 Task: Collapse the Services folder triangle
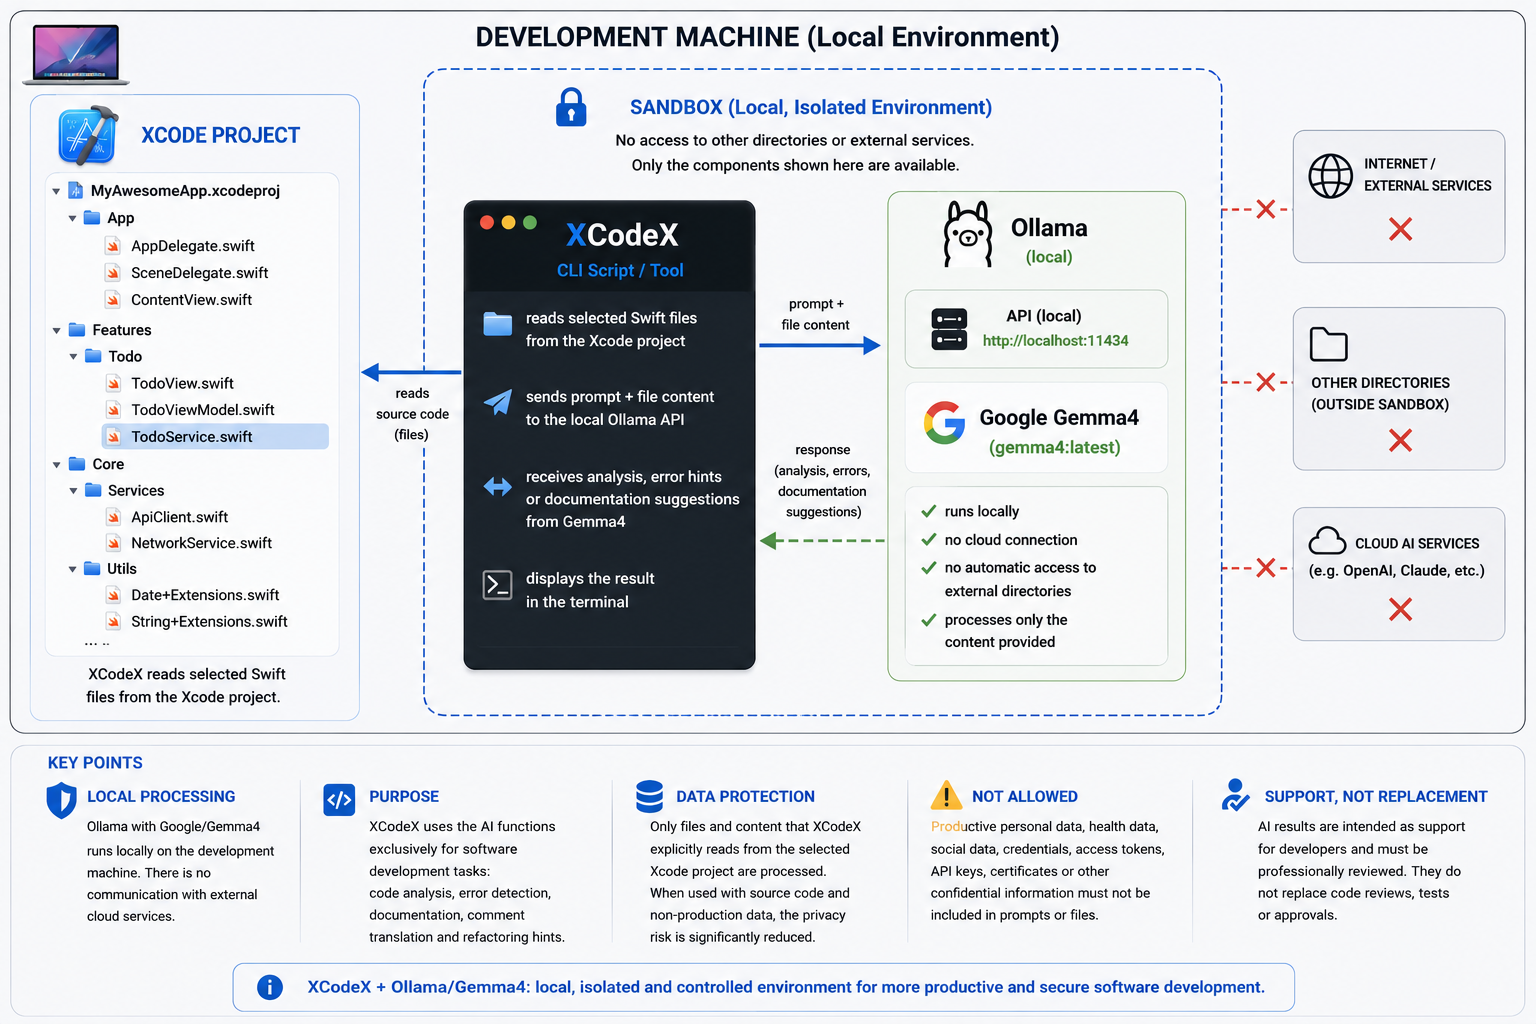(73, 490)
